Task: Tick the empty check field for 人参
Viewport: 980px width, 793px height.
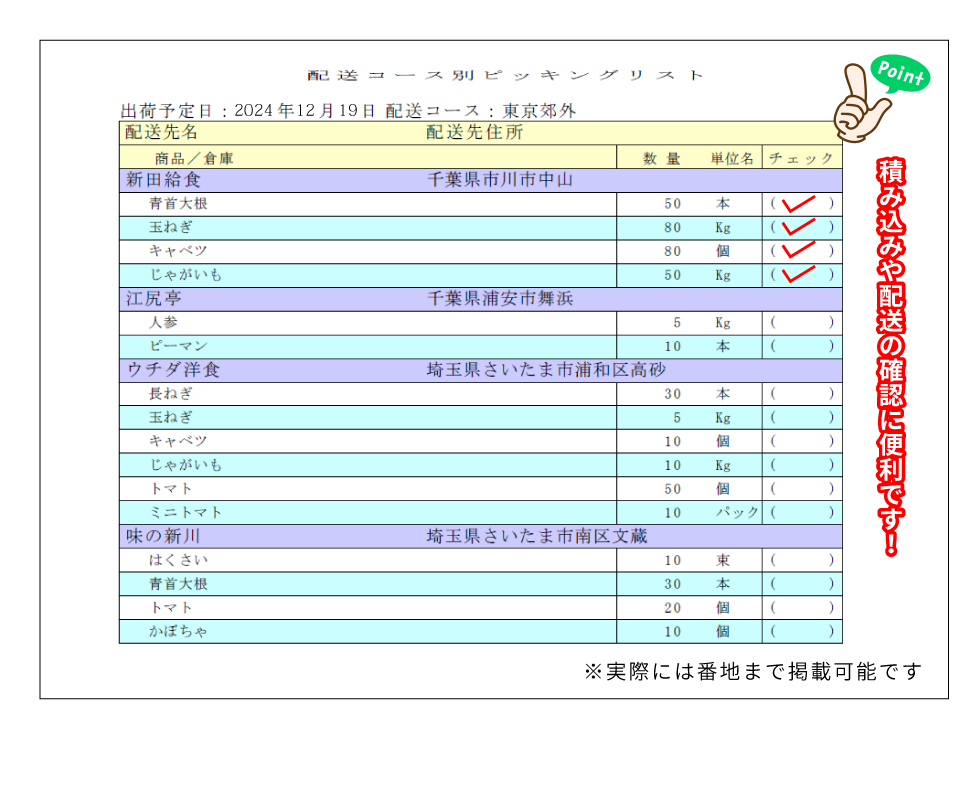Action: coord(802,323)
